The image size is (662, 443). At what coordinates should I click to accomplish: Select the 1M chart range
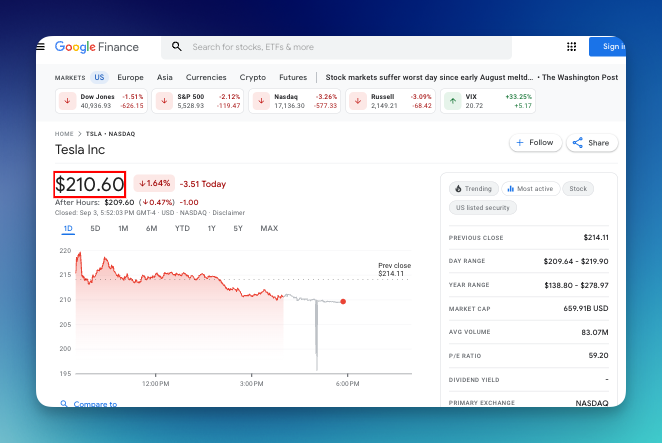(123, 228)
